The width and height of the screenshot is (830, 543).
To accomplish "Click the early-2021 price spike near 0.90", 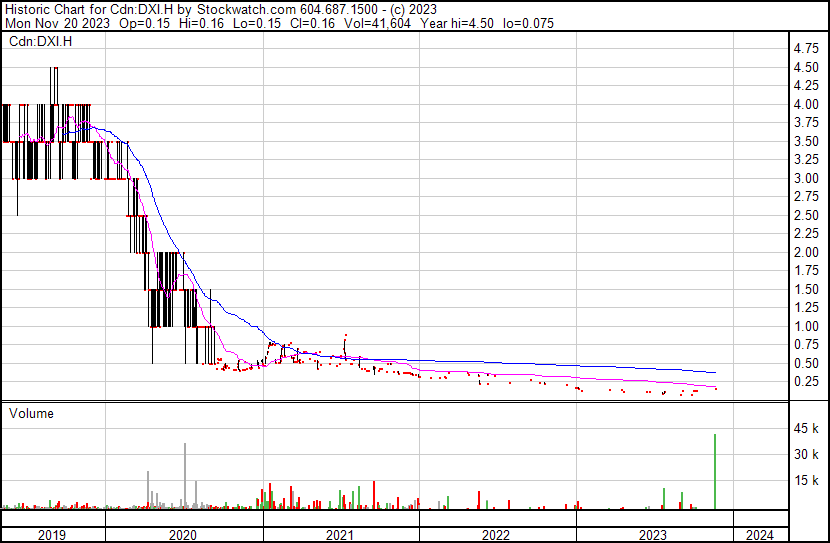I will [345, 347].
